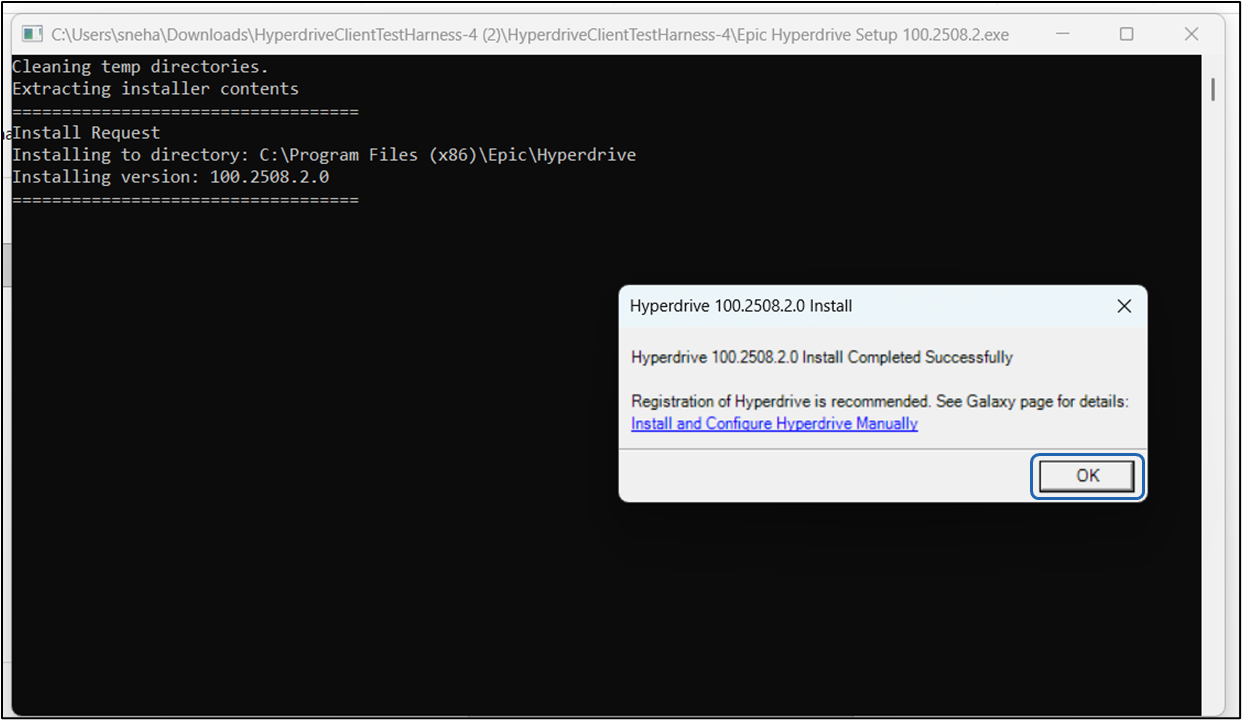Screen dimensions: 1242x720
Task: Close the Hyperdrive 100.2508.2.0 Install dialog
Action: tap(1124, 306)
